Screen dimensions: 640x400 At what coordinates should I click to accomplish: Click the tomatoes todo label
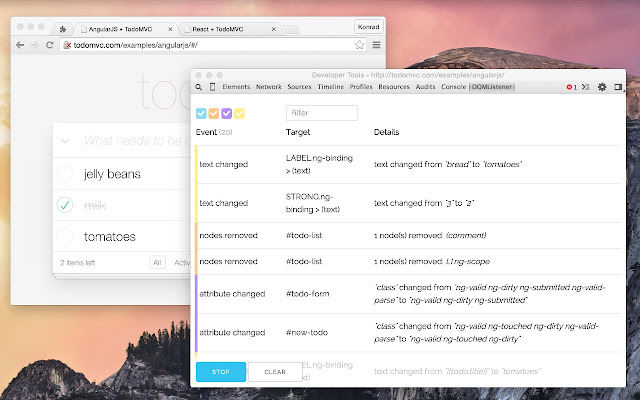[x=110, y=236]
